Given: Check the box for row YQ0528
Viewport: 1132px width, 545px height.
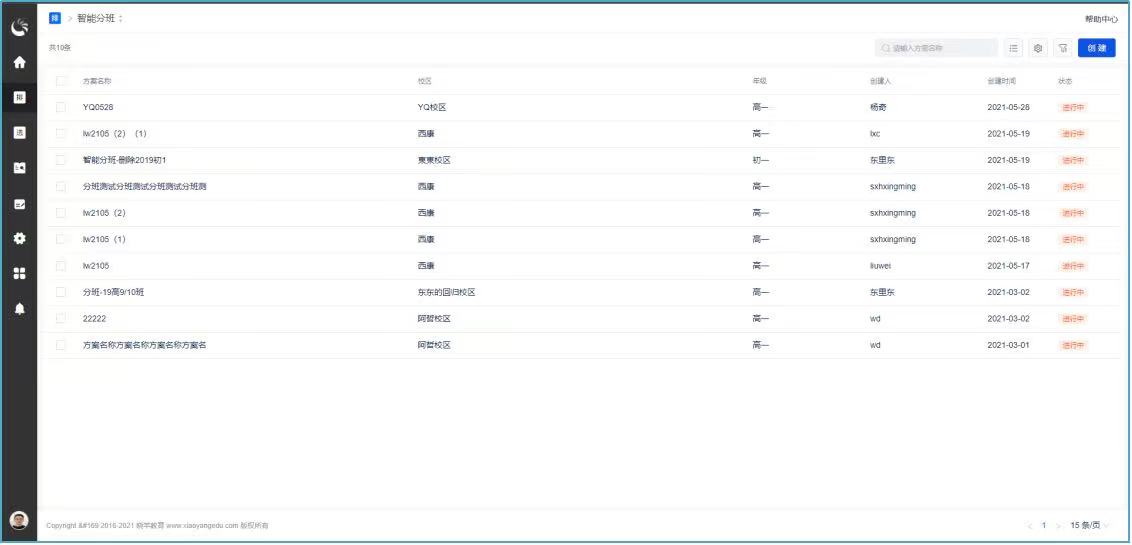Looking at the screenshot, I should click(61, 107).
